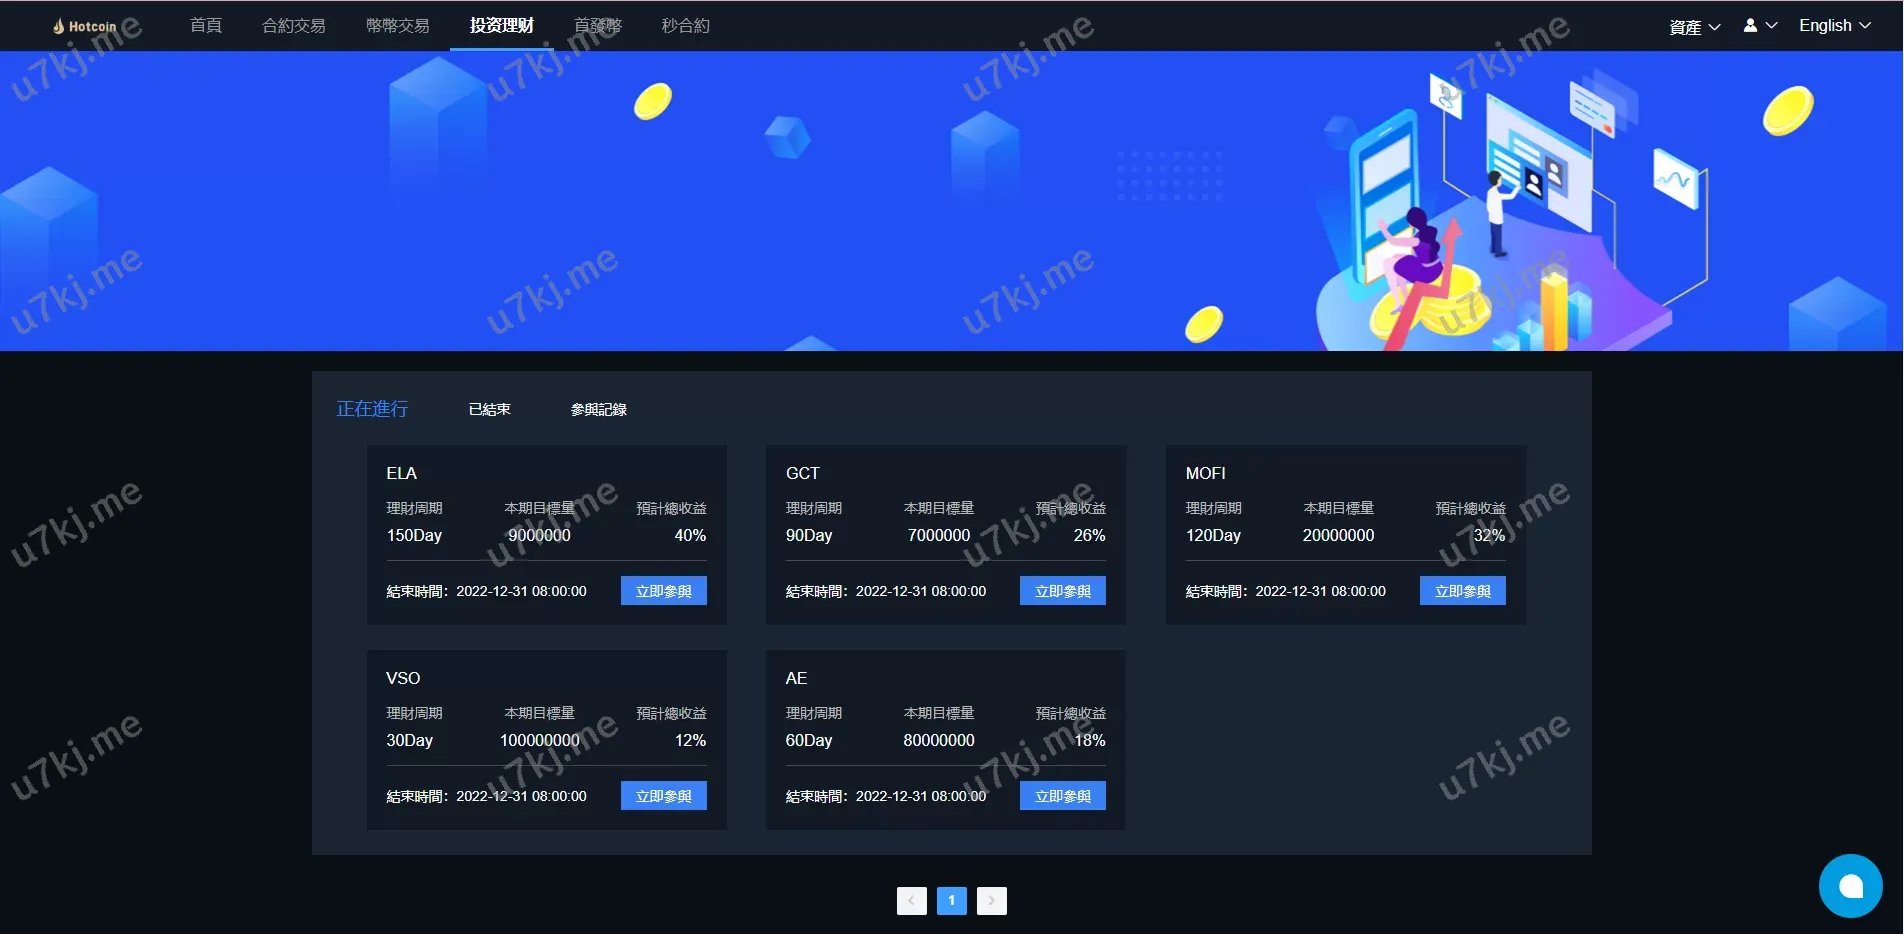Click the Hotcoin logo

point(85,26)
